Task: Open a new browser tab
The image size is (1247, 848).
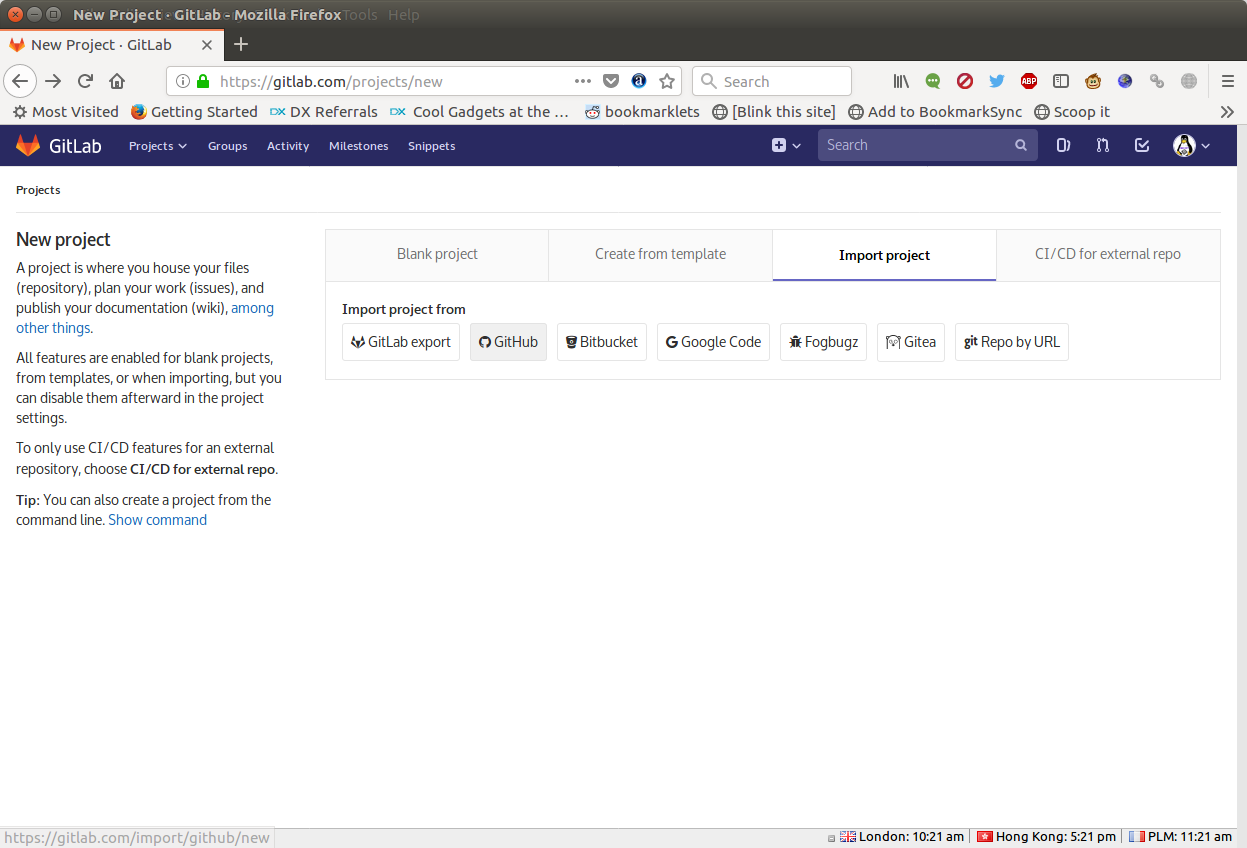Action: [241, 44]
